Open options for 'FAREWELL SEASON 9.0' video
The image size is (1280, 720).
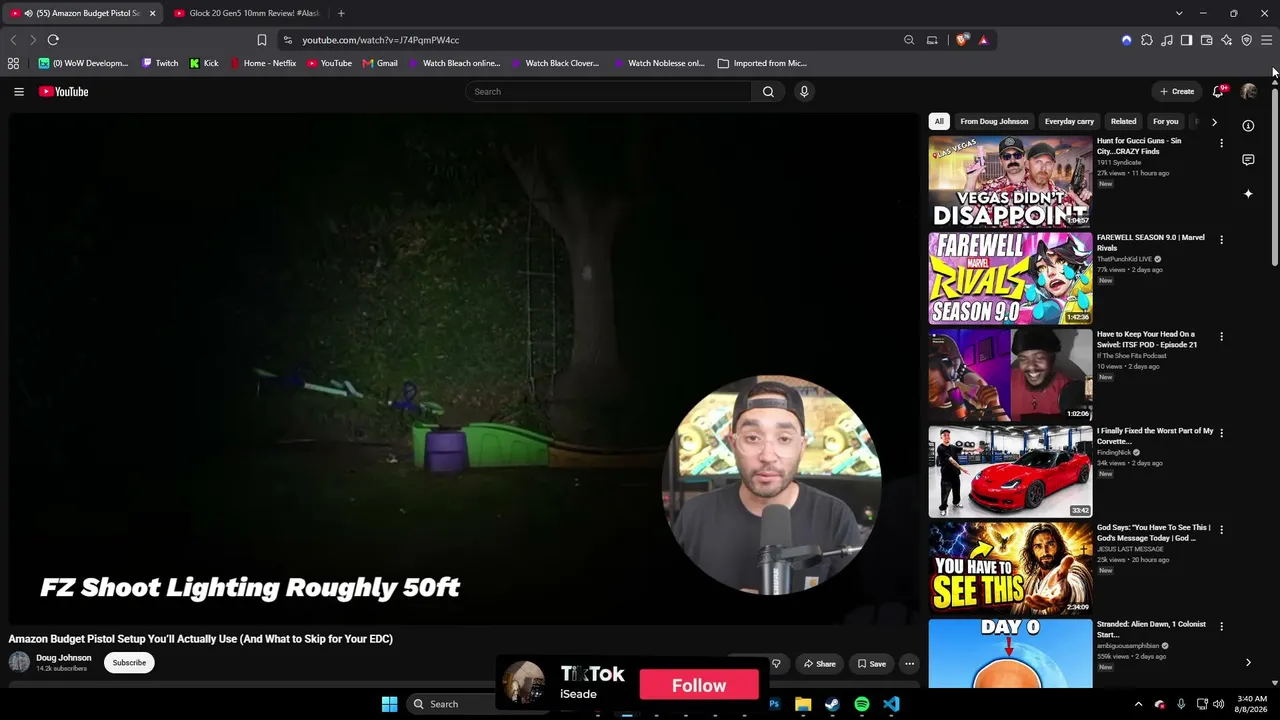[1221, 240]
